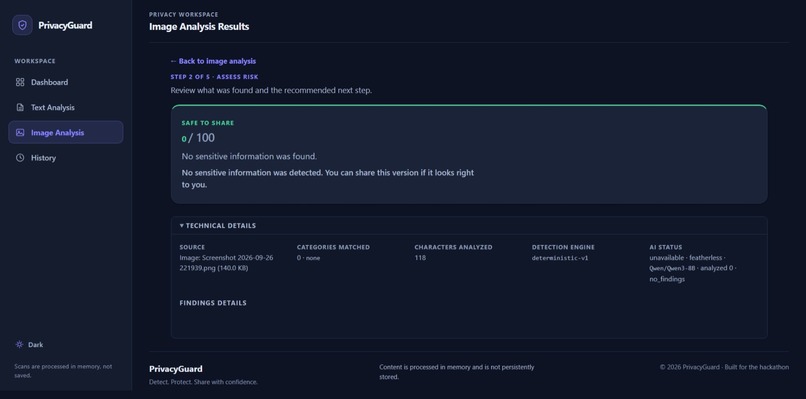The image size is (806, 399).
Task: Click the Categories Matched heading
Action: click(333, 247)
